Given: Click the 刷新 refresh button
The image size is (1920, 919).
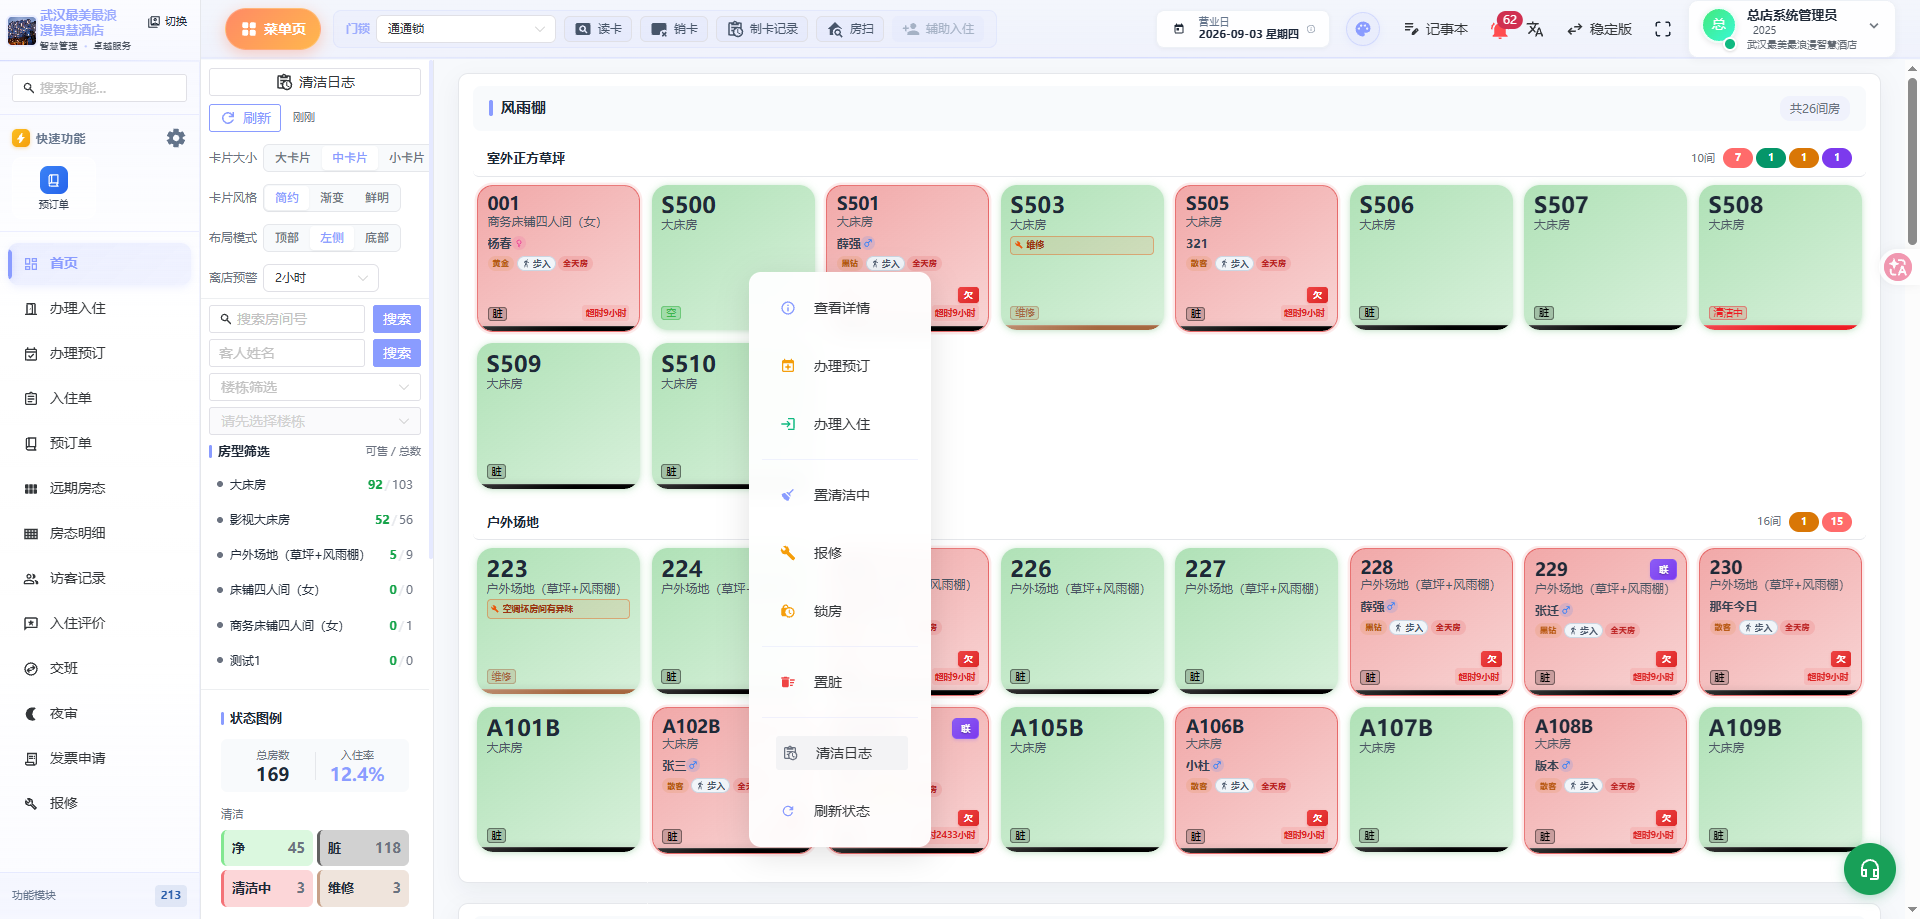Looking at the screenshot, I should click(x=245, y=118).
